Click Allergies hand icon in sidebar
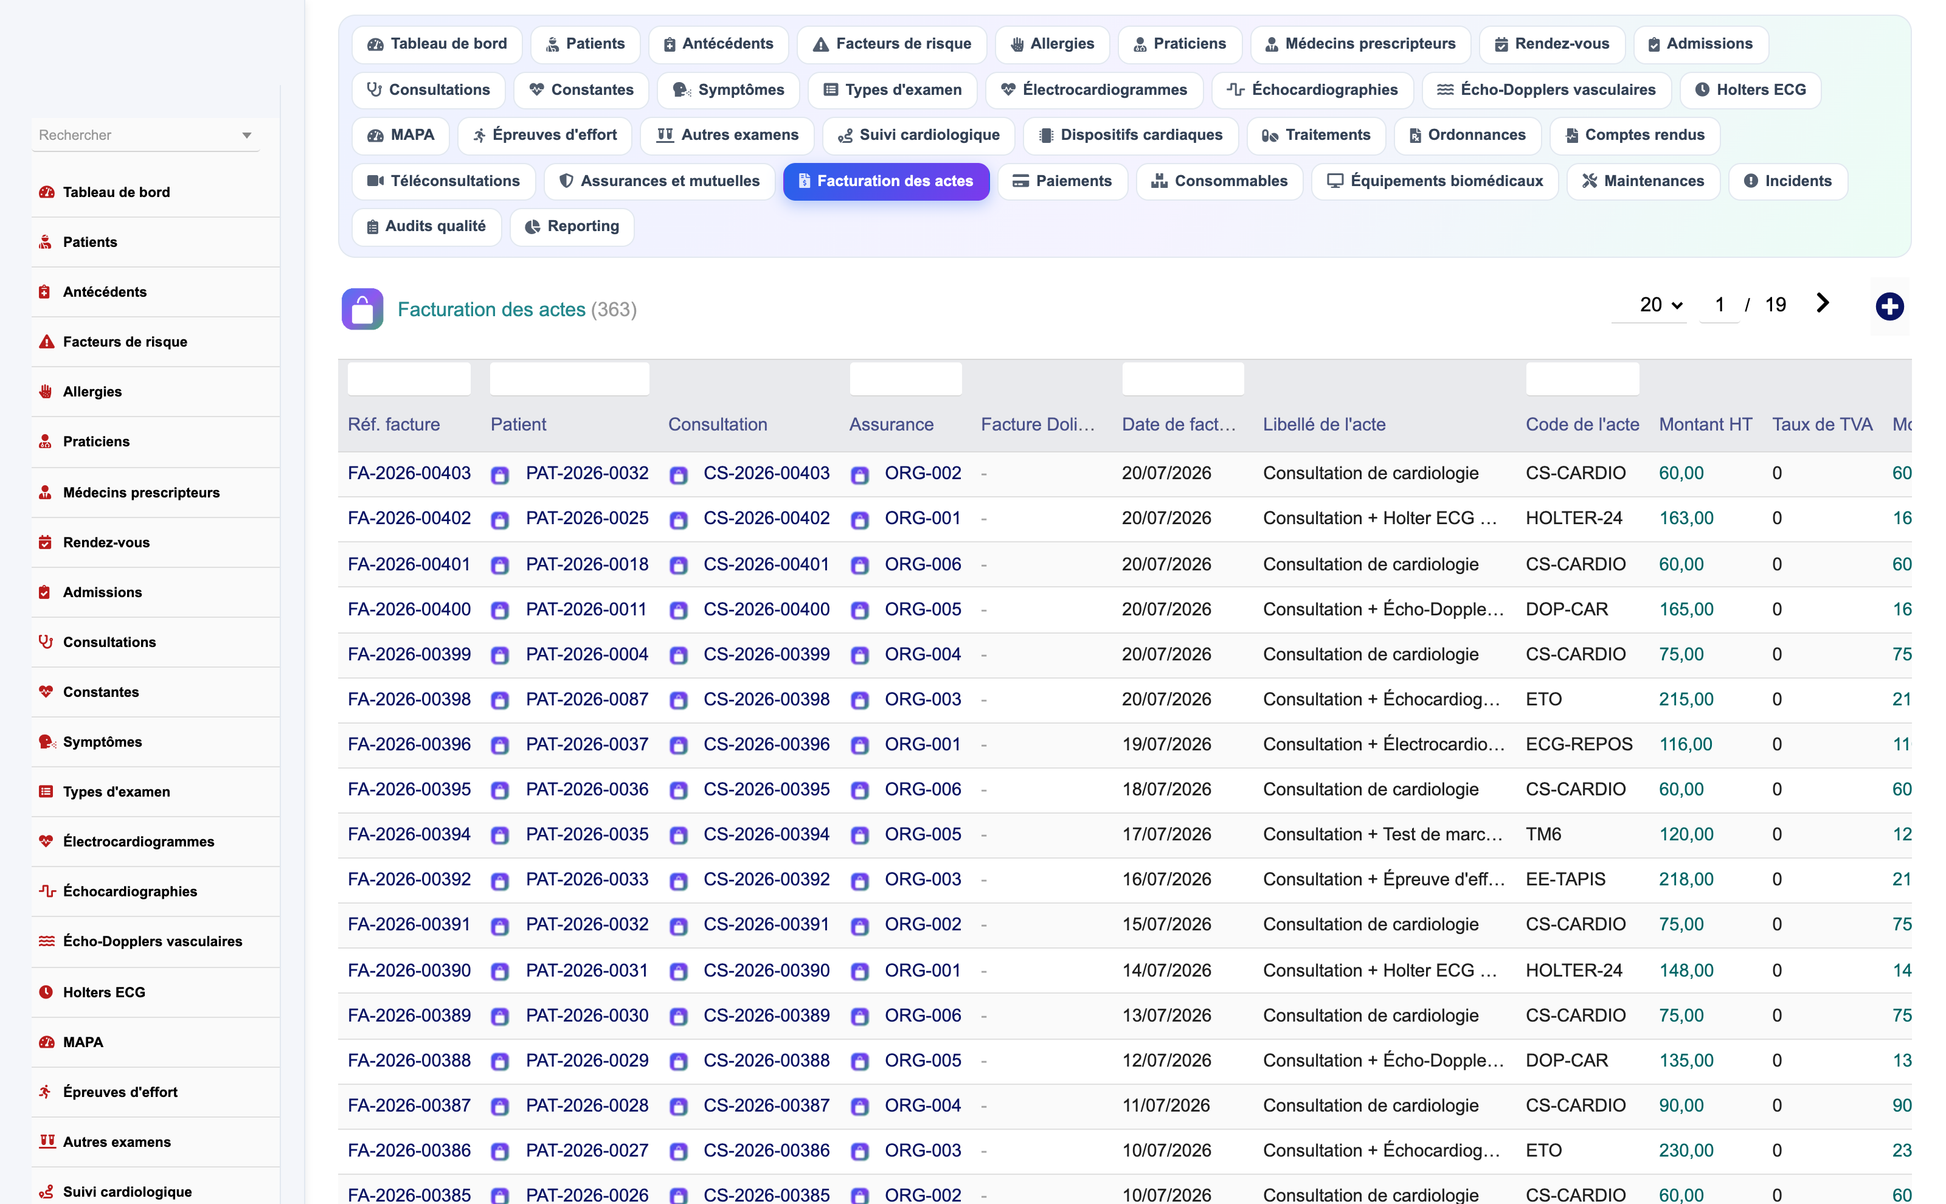 [46, 392]
